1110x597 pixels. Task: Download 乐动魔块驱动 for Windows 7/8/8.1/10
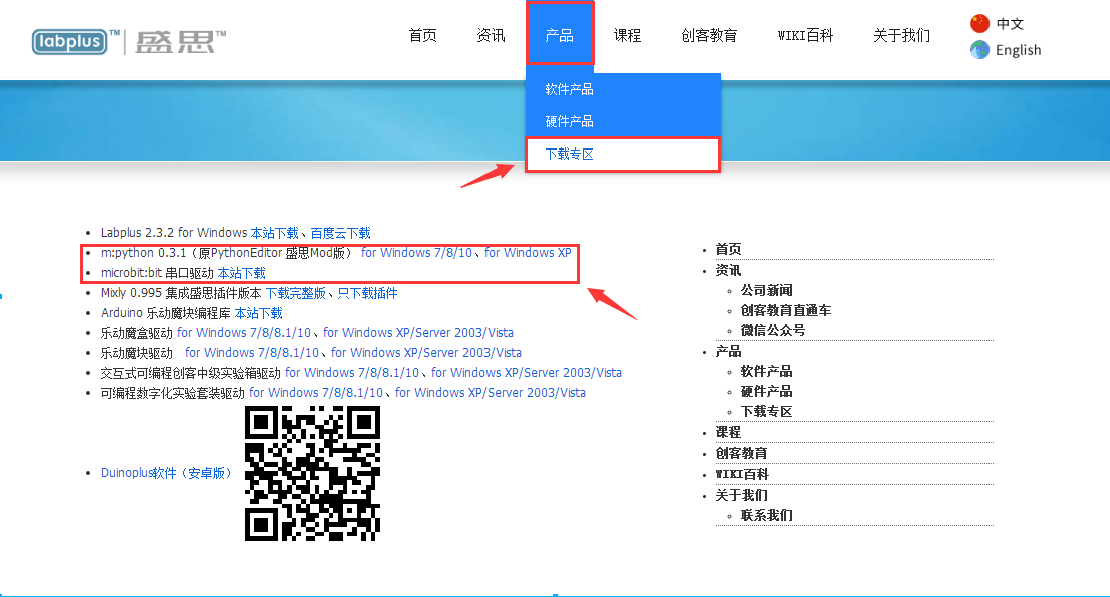(x=252, y=353)
